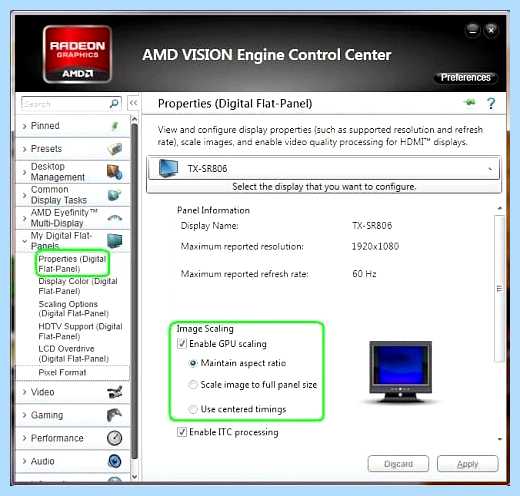Image resolution: width=520 pixels, height=496 pixels.
Task: Open Display Color (Digital Flat-Panel)
Action: (x=78, y=286)
